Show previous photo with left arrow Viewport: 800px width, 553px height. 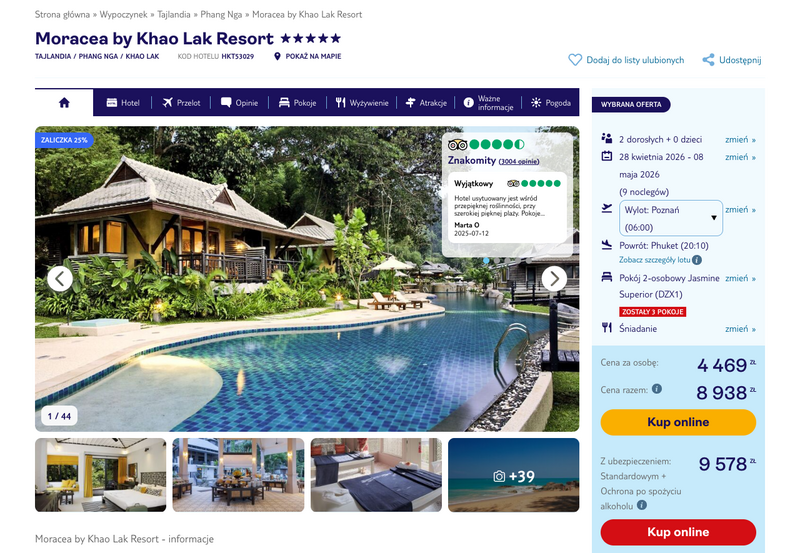[60, 279]
